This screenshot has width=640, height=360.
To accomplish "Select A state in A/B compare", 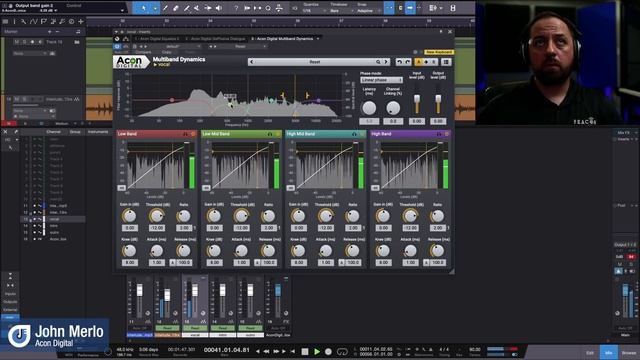I will point(418,62).
